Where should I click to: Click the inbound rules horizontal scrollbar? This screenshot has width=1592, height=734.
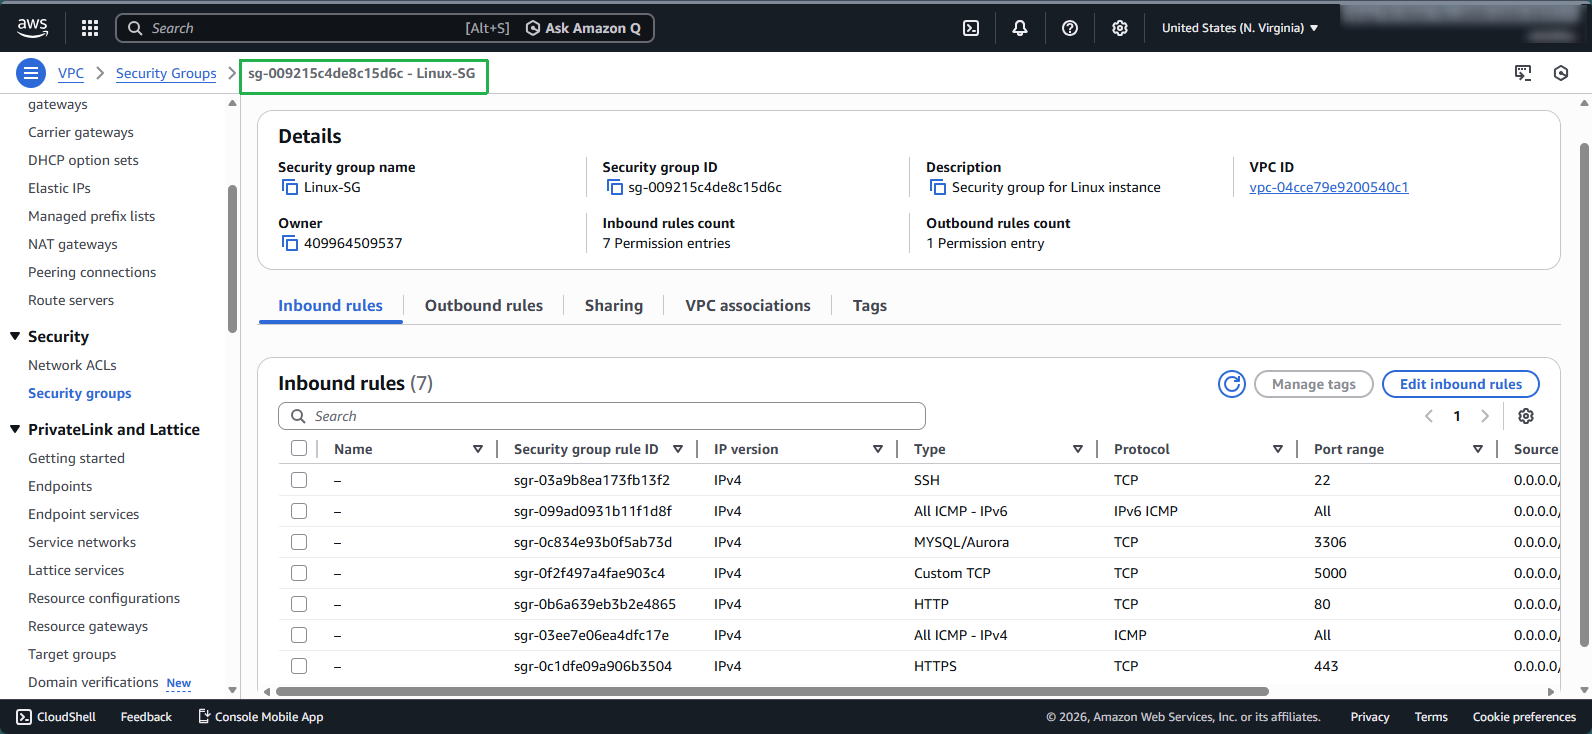coord(772,691)
